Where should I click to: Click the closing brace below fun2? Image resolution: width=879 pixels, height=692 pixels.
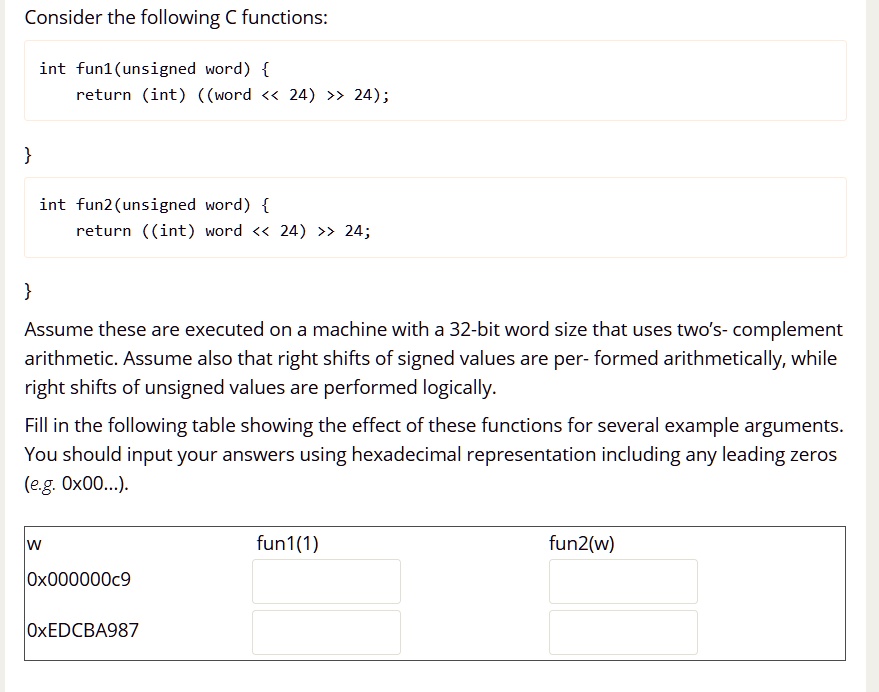point(27,290)
